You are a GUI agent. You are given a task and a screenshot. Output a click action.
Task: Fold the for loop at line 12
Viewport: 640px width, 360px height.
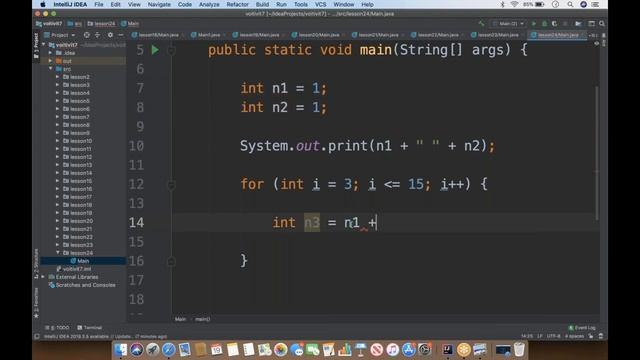(171, 184)
